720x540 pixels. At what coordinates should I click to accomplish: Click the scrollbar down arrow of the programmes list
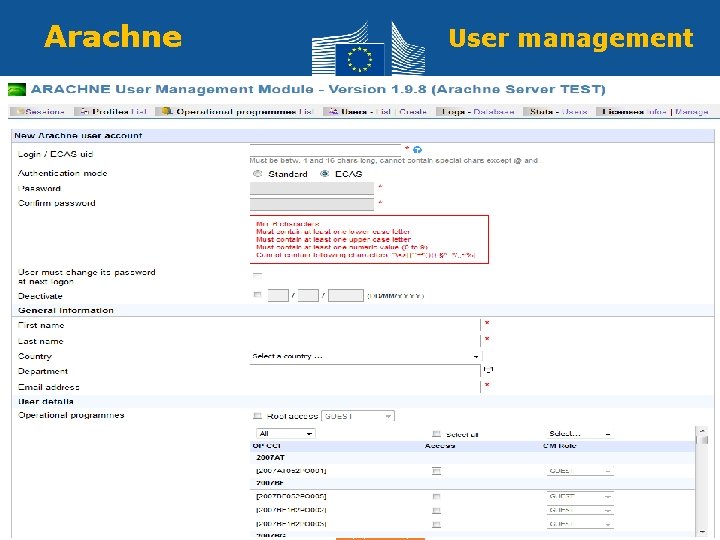point(702,532)
